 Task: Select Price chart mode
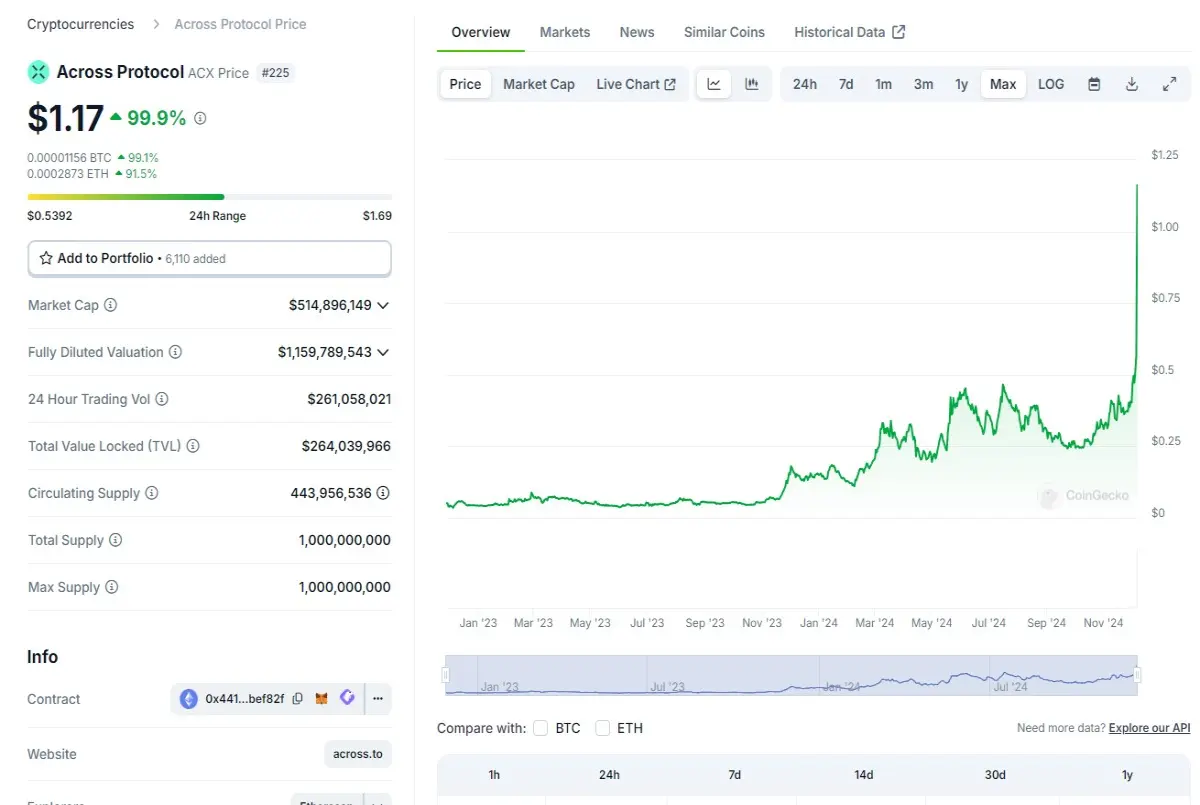[x=465, y=84]
